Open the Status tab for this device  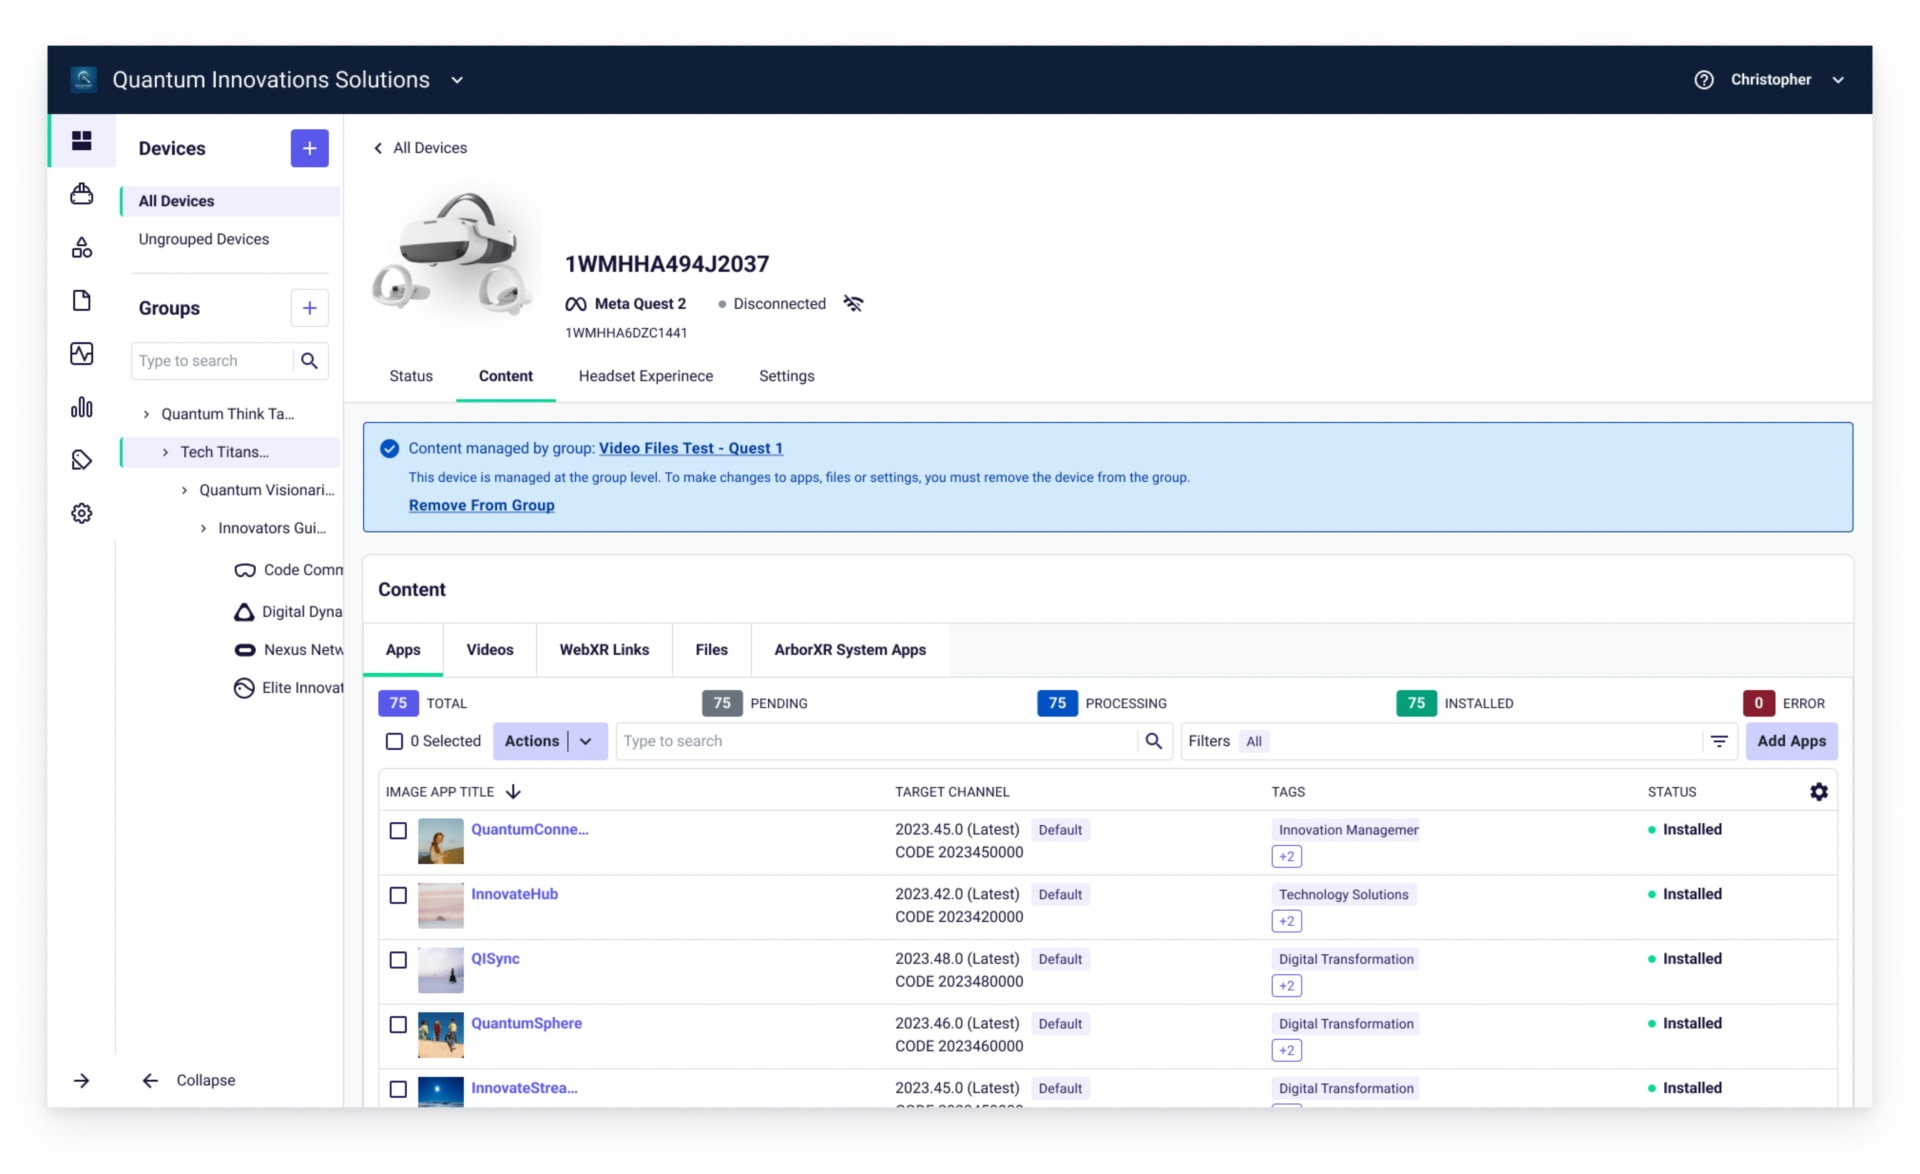coord(410,376)
